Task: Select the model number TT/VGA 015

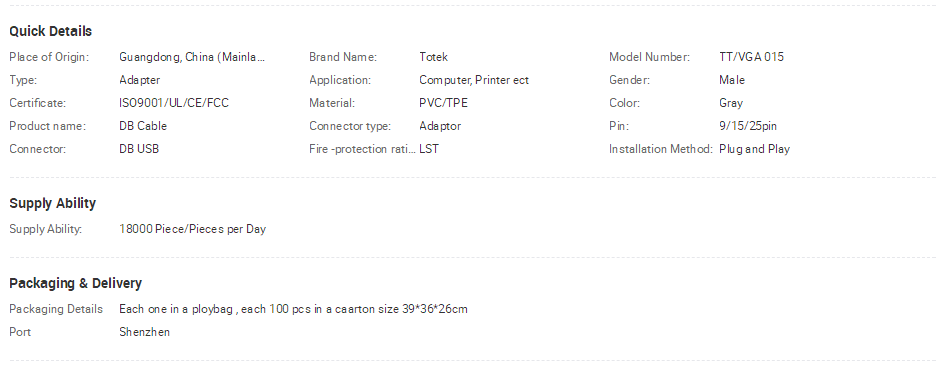Action: pos(751,57)
